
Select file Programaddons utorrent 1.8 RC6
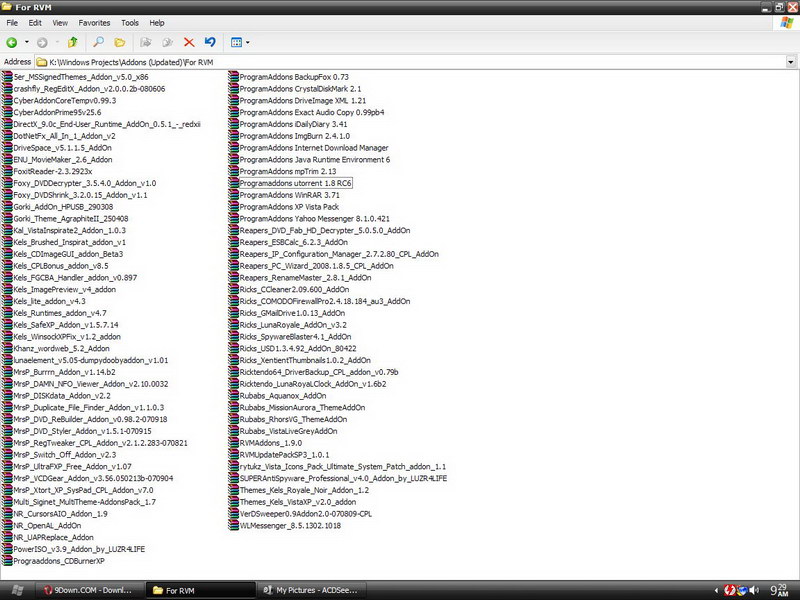tap(295, 183)
